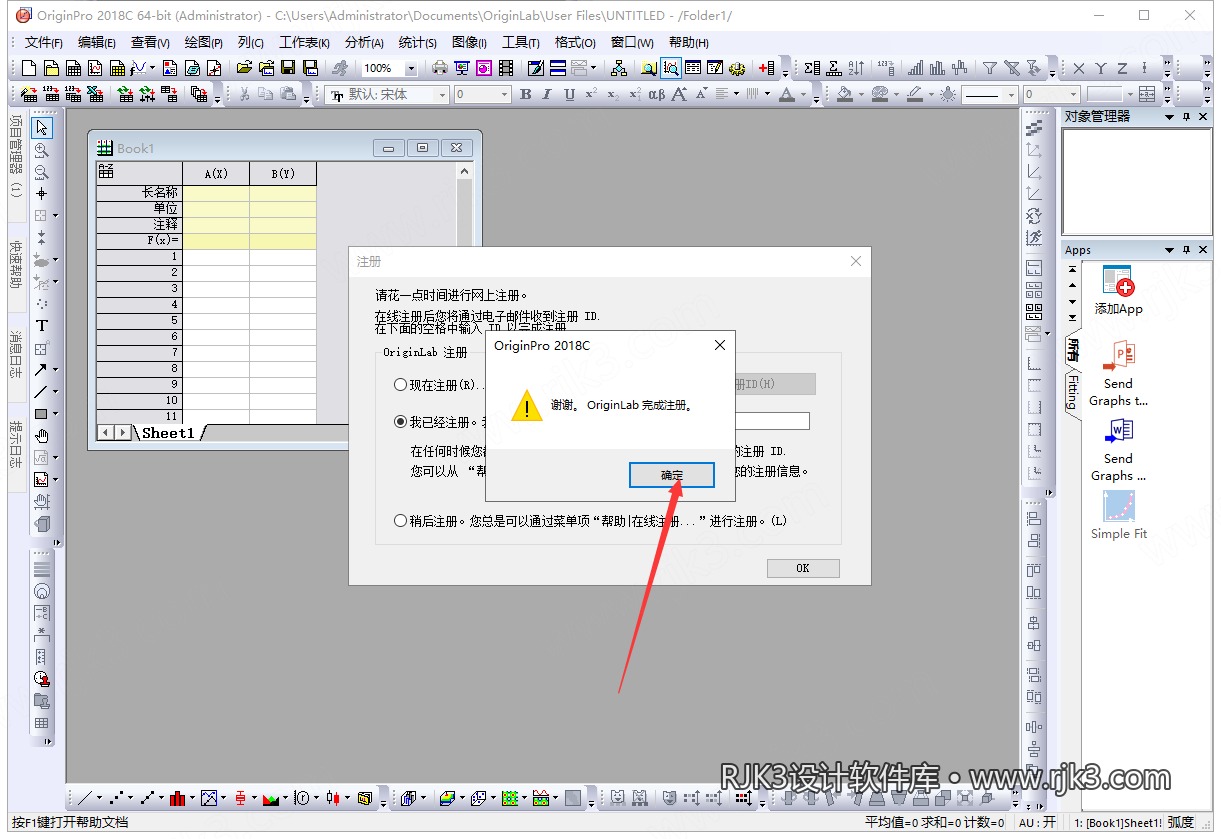Click the Set as Y column icon

point(1100,68)
